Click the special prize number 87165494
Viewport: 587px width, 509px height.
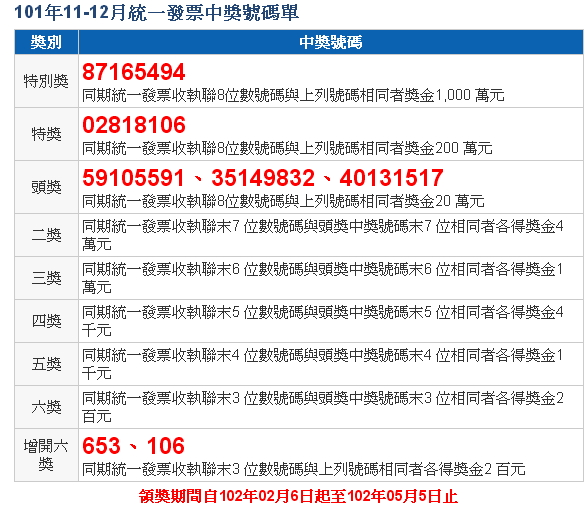134,72
